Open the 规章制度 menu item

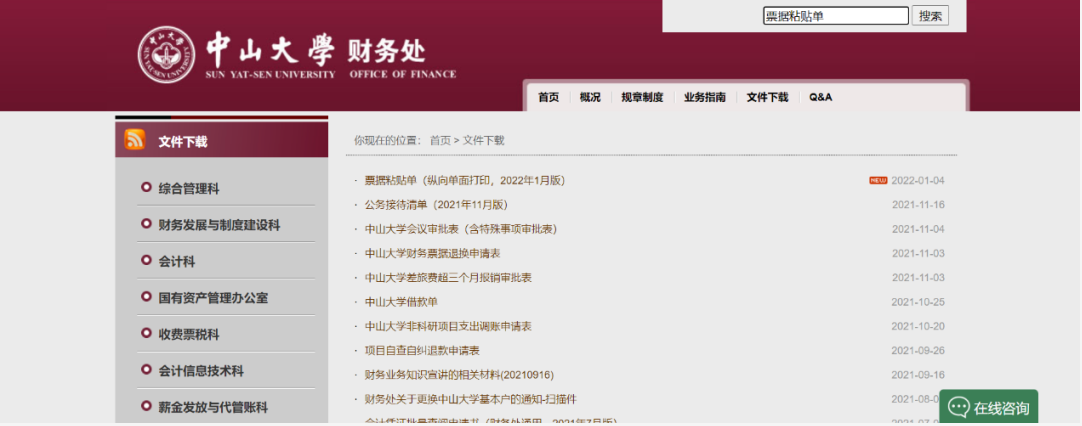(x=641, y=97)
